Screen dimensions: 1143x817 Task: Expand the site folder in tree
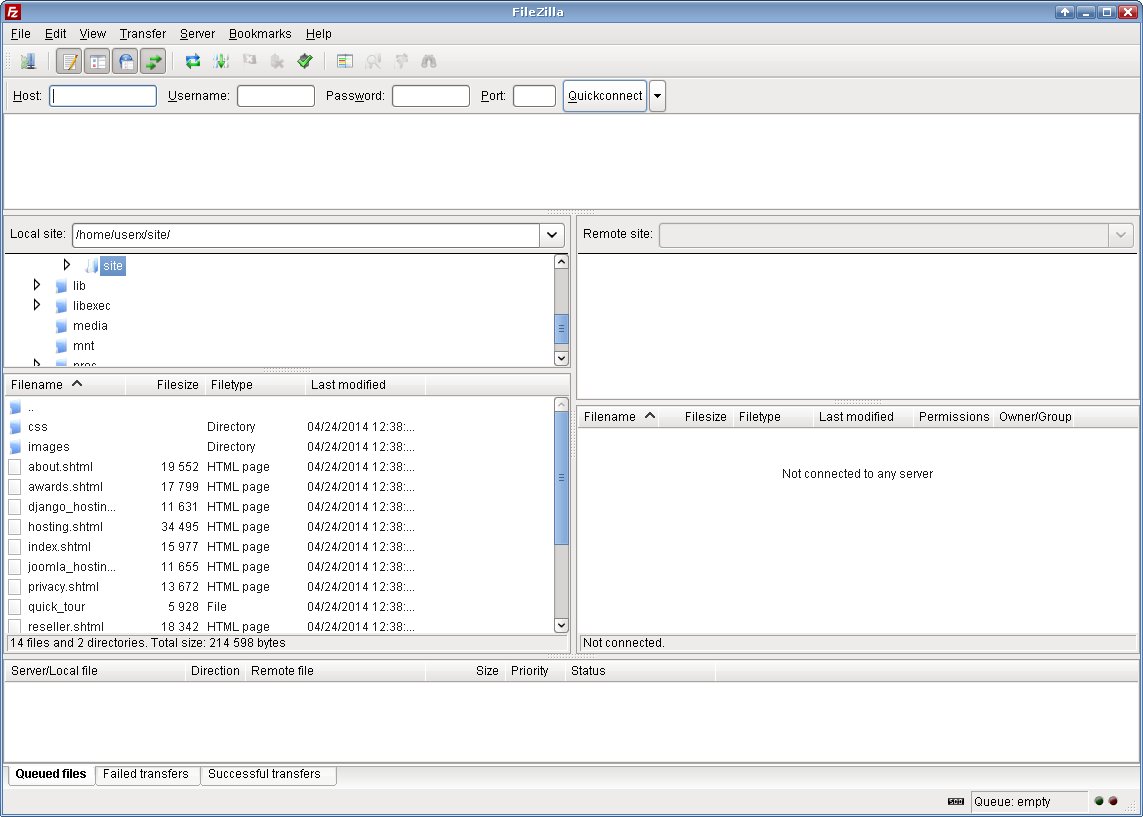click(x=66, y=265)
